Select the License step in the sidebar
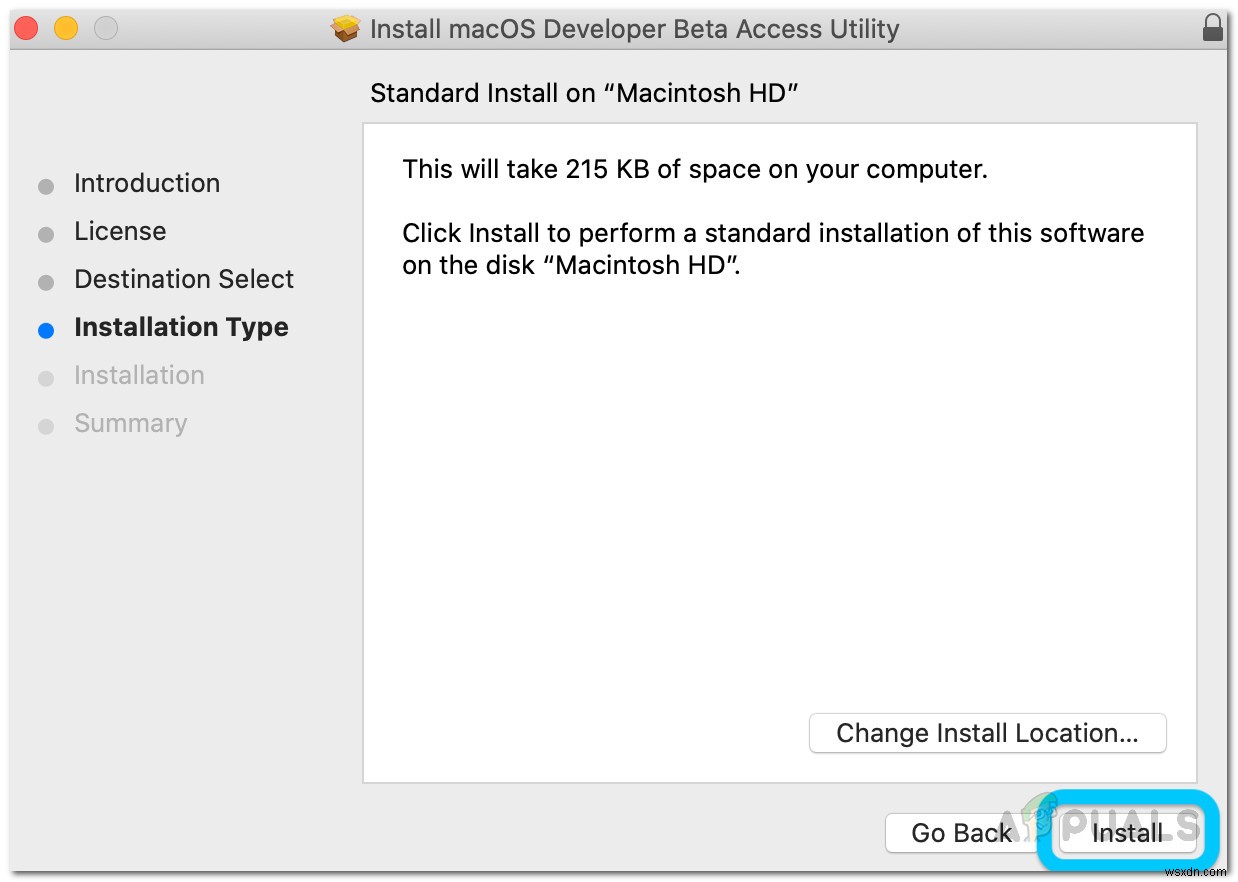Image resolution: width=1238 pixels, height=882 pixels. click(x=120, y=231)
